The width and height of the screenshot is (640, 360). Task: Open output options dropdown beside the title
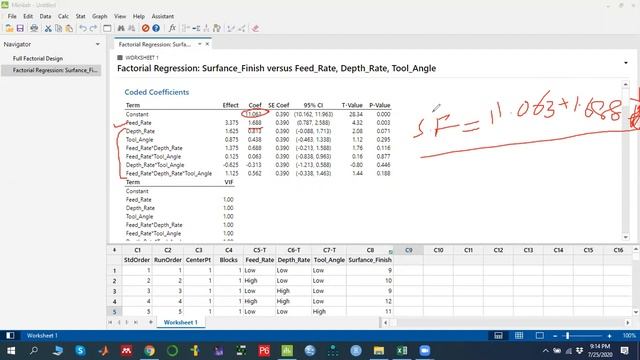click(626, 63)
